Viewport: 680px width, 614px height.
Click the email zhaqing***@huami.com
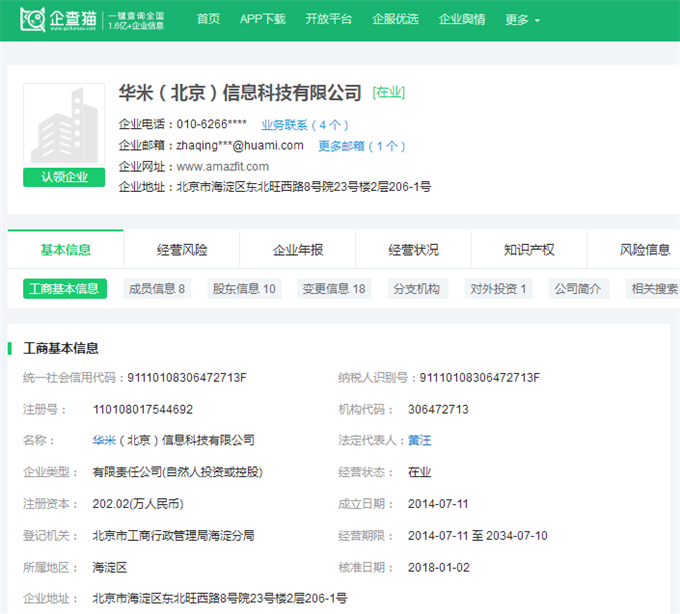(240, 146)
